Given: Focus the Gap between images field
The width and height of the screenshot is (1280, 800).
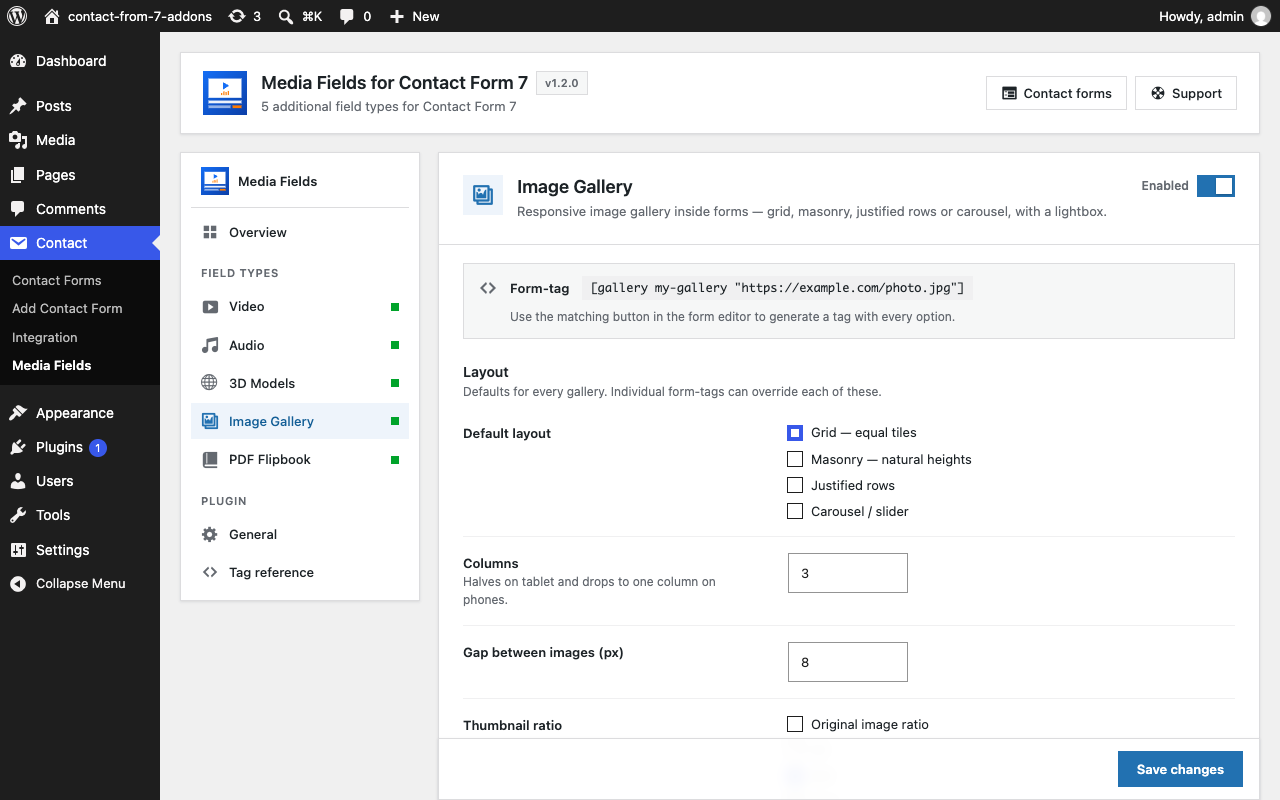Looking at the screenshot, I should pos(848,662).
